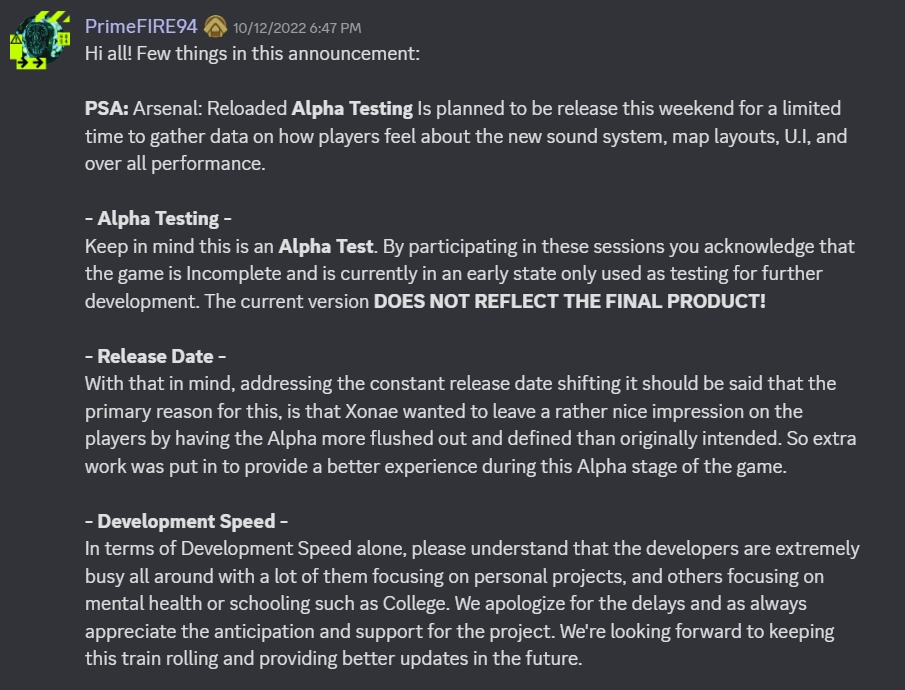Click the bold 'PSA:' label
Image resolution: width=905 pixels, height=690 pixels.
coord(106,108)
